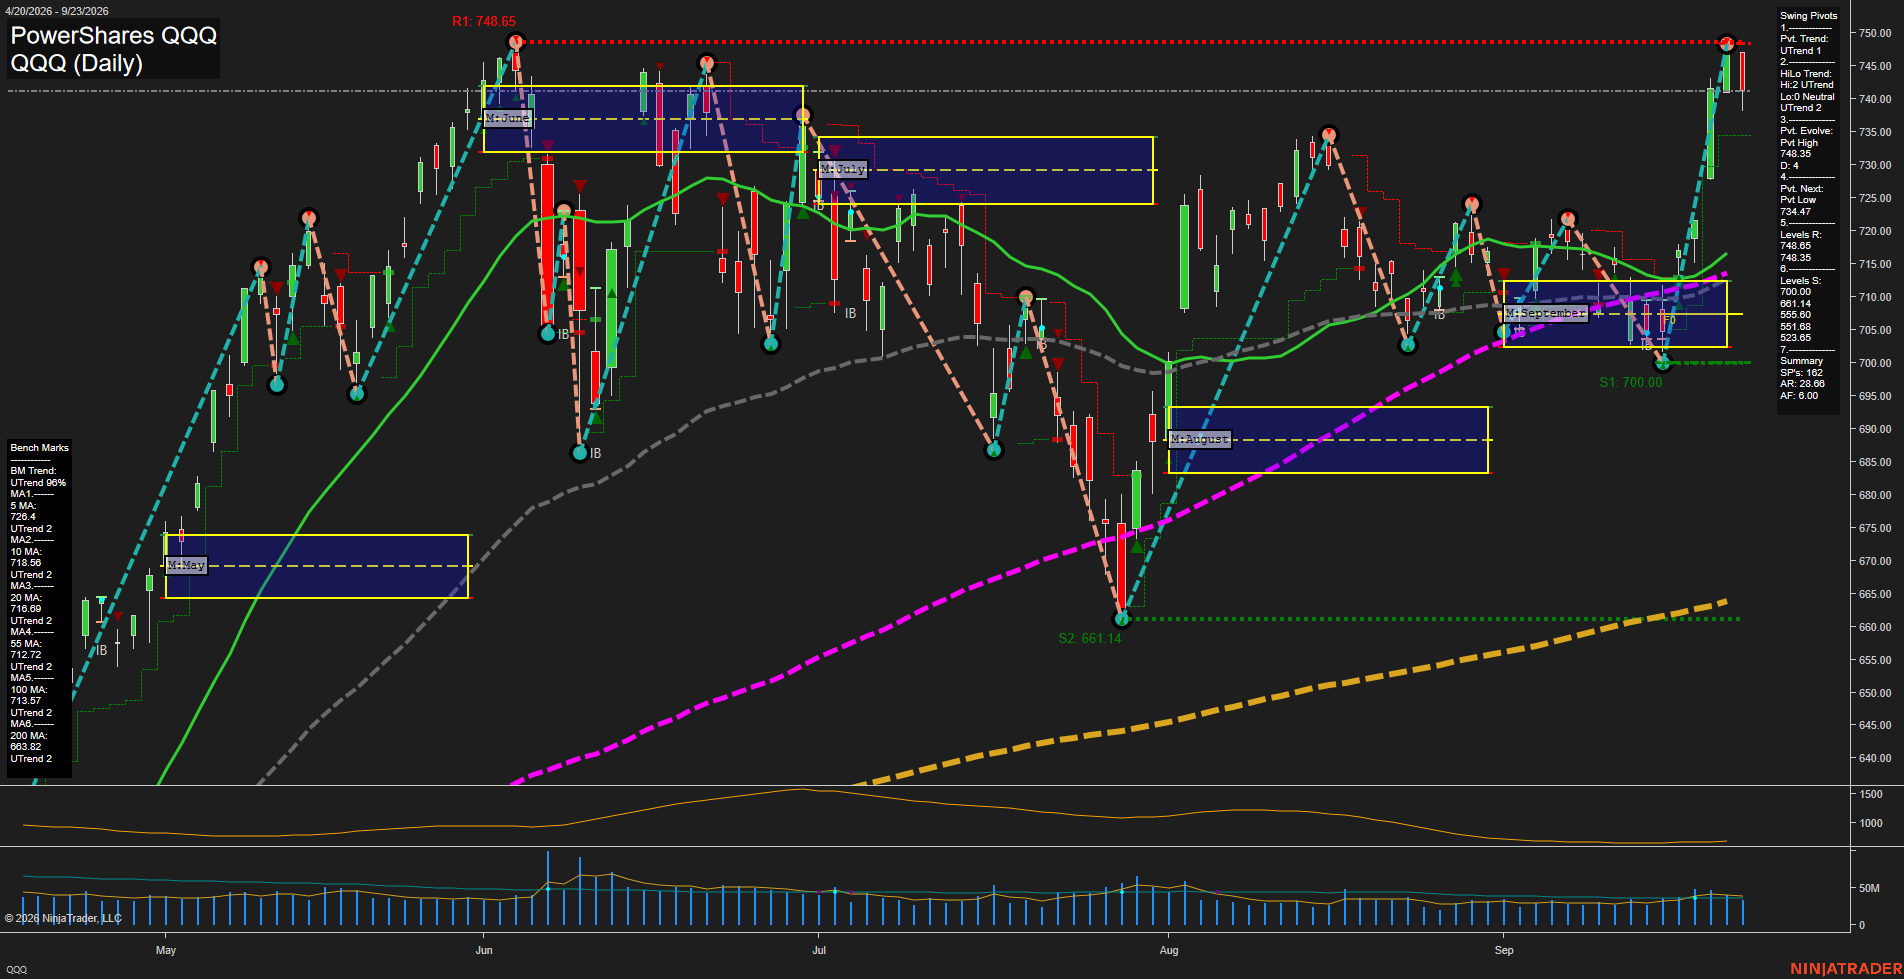Screen dimensions: 1904x979
Task: Click the swing high pivot marker at R1 748.65
Action: click(x=516, y=42)
